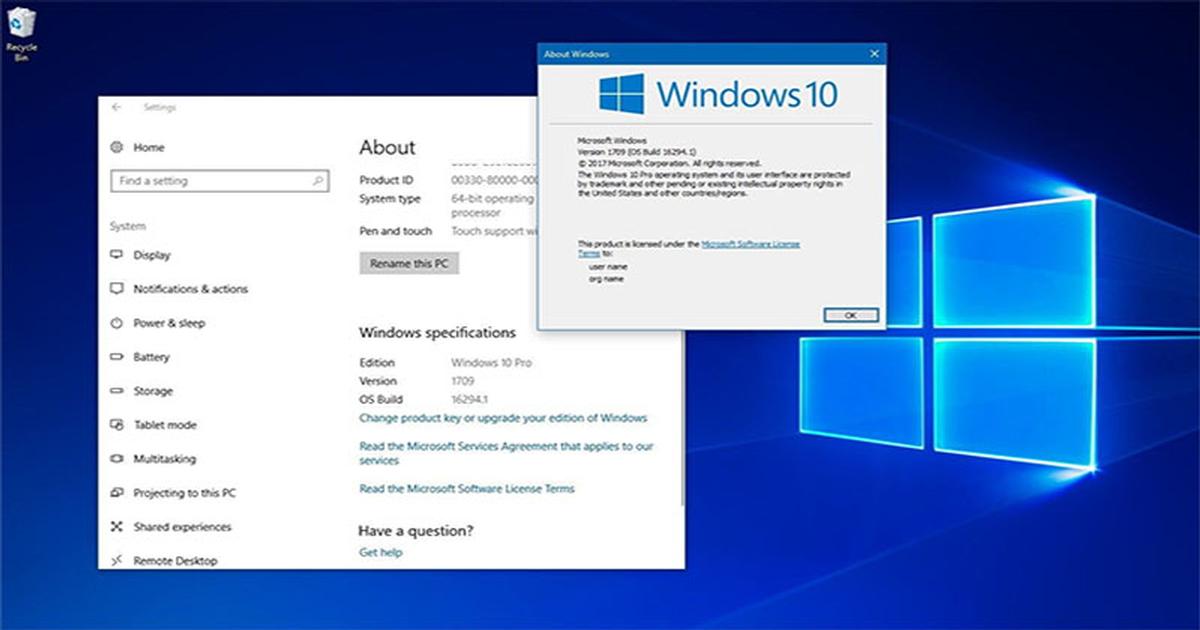Click the Multitasking icon
Viewport: 1200px width, 630px height.
[116, 459]
